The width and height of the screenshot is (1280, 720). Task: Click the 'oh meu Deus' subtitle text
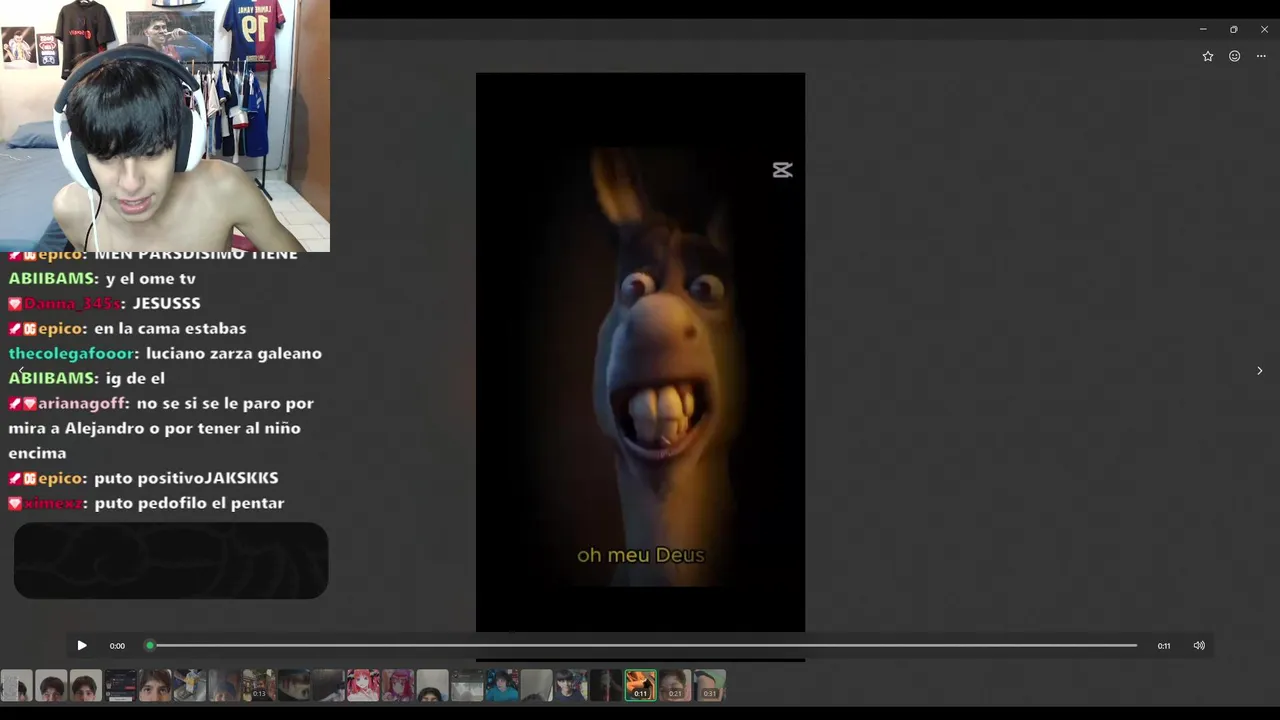[641, 555]
